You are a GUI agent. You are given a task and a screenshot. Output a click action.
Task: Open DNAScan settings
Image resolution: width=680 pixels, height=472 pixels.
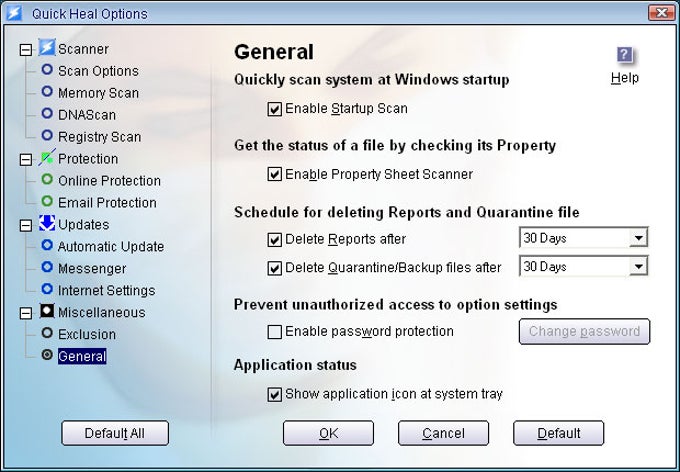pyautogui.click(x=87, y=115)
